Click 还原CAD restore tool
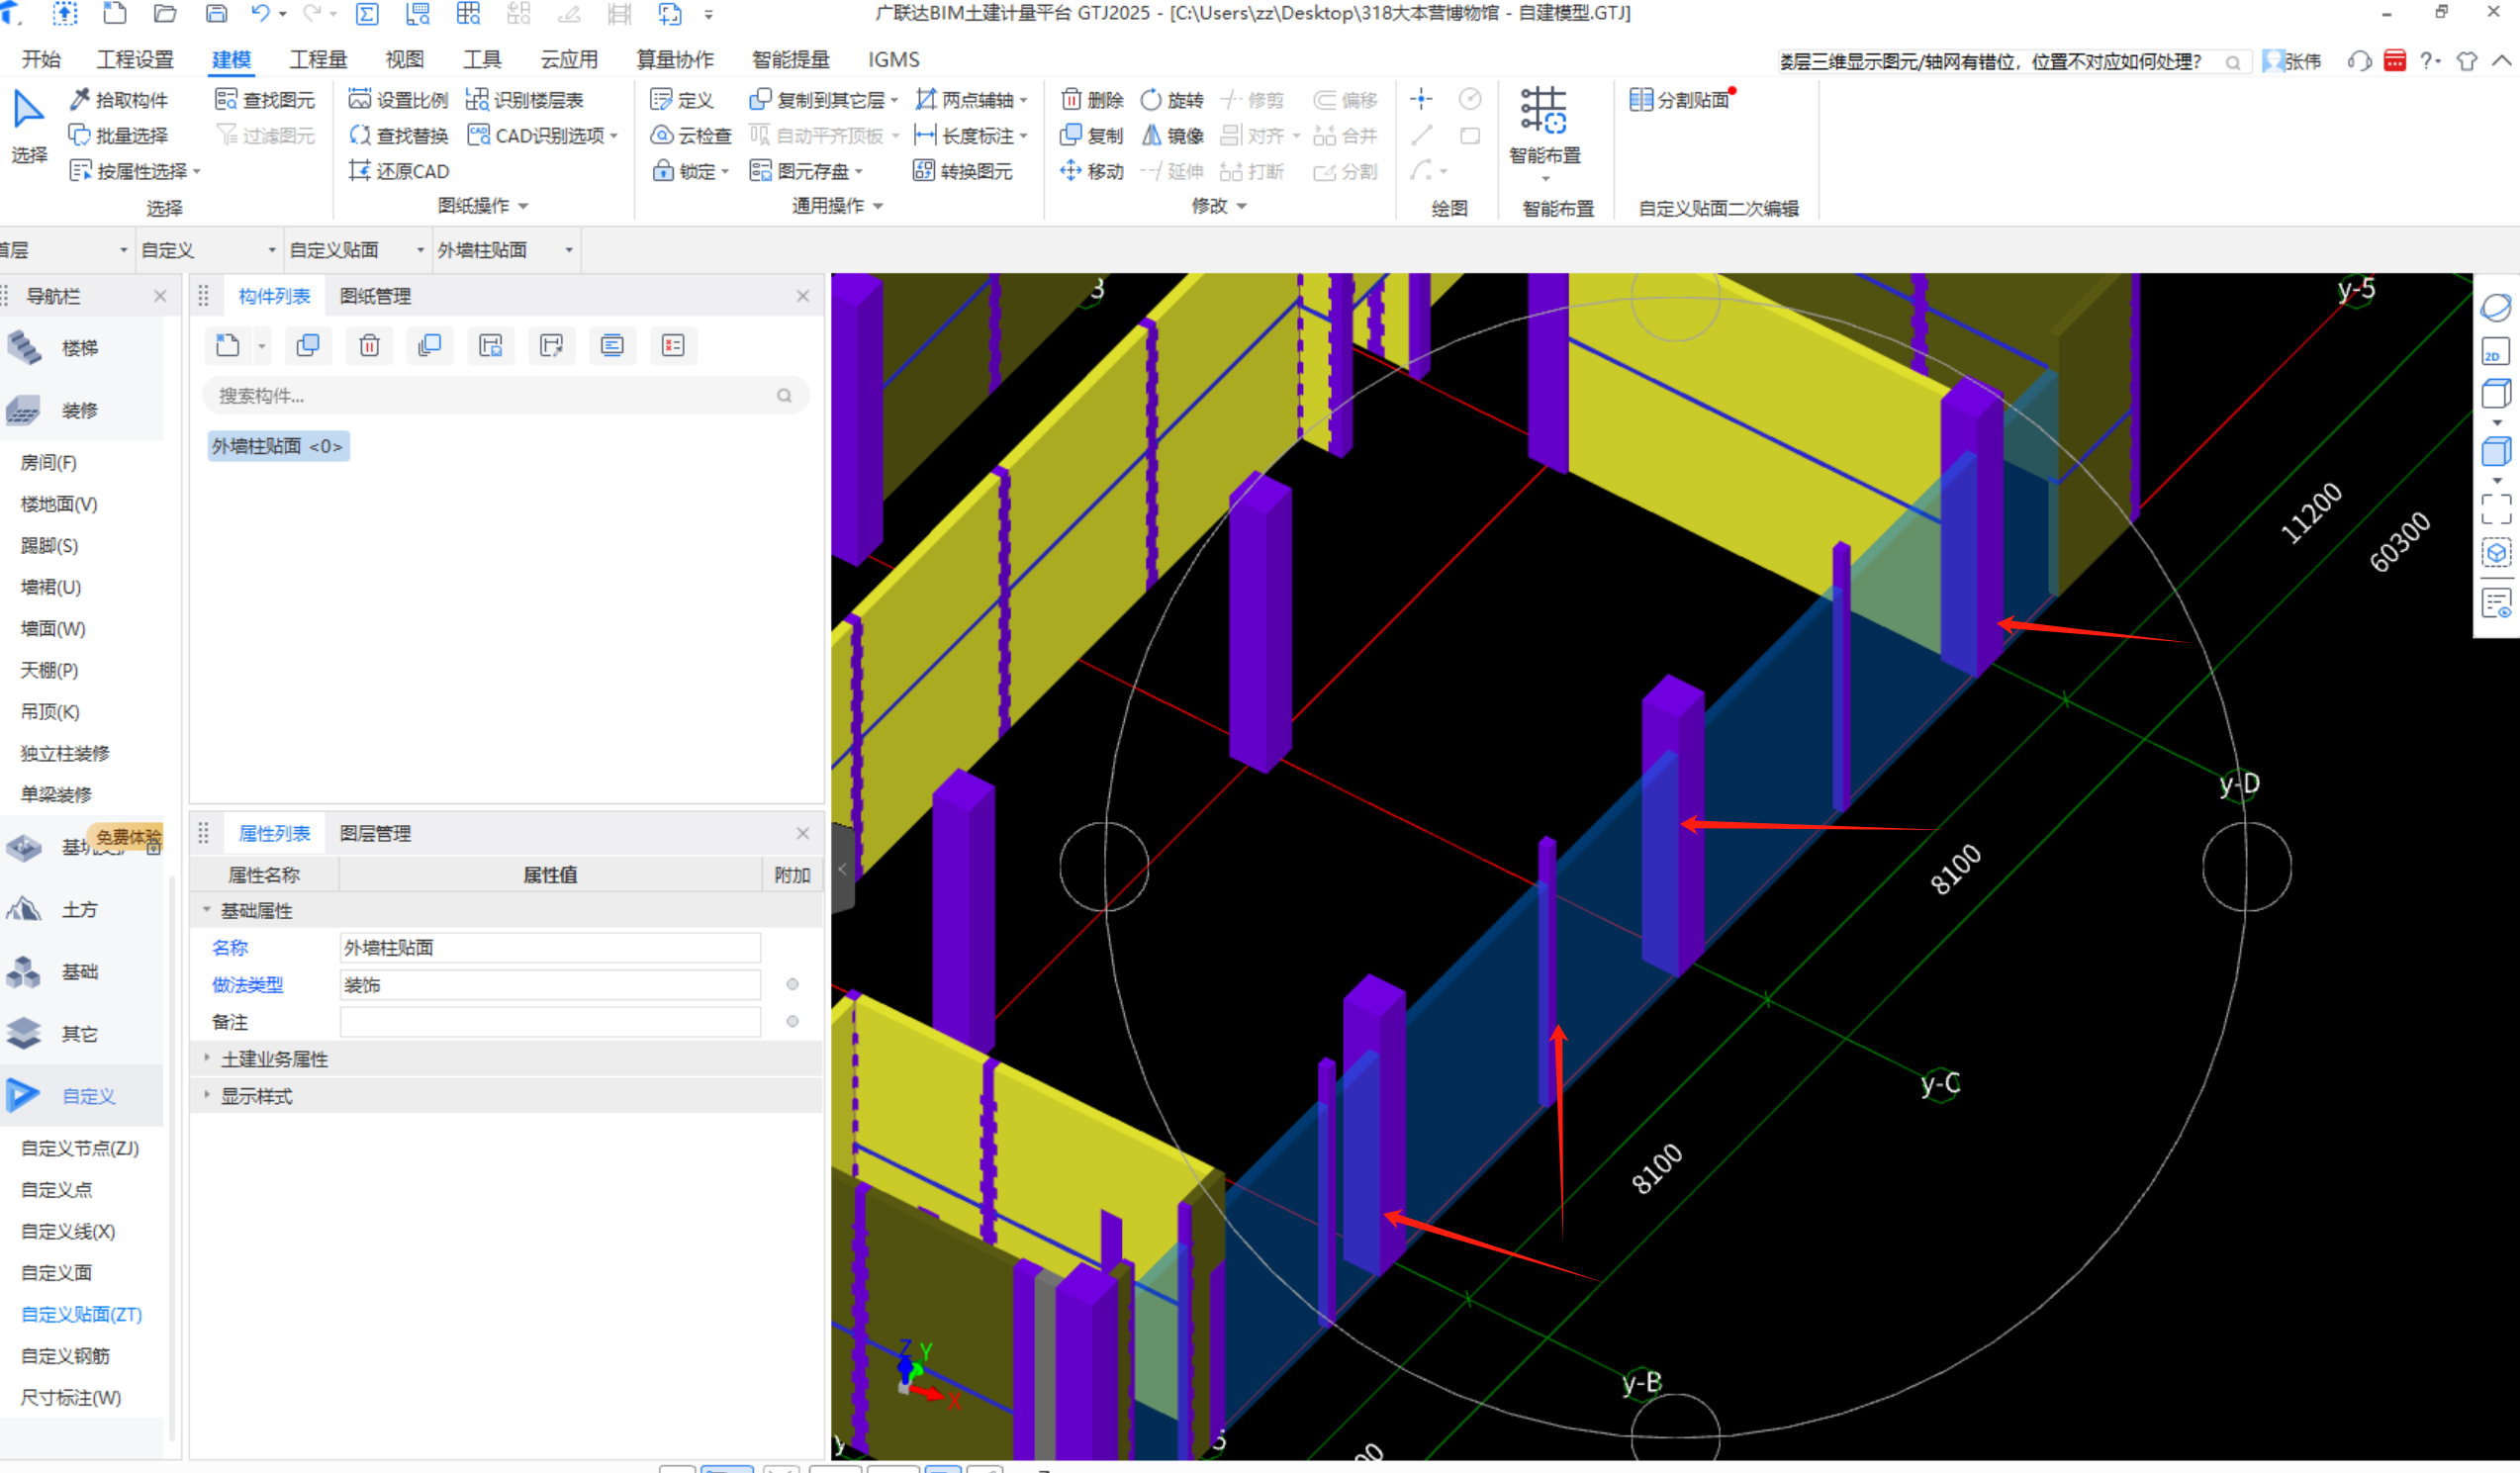The height and width of the screenshot is (1473, 2520). tap(398, 171)
